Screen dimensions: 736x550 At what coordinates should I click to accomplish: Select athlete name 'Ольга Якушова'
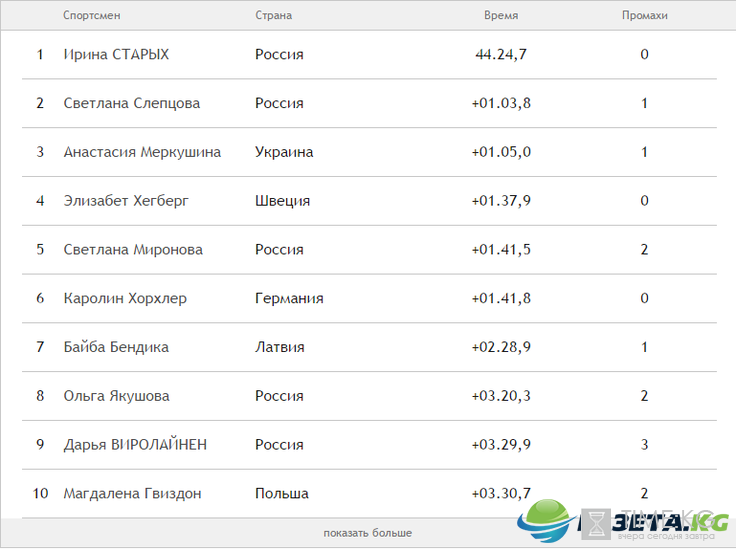[116, 396]
